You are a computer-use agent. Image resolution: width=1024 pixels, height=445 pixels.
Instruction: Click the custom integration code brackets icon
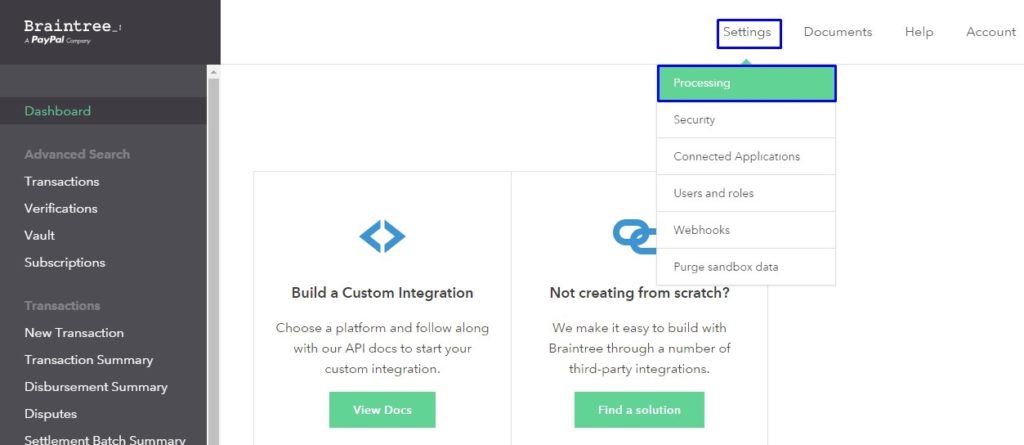[x=382, y=236]
